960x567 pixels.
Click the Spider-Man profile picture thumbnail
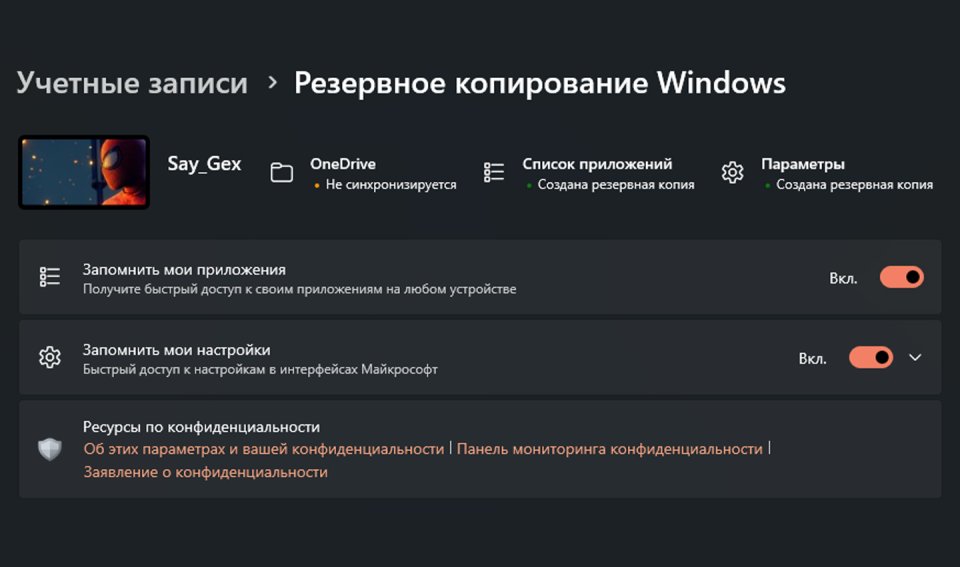click(84, 172)
